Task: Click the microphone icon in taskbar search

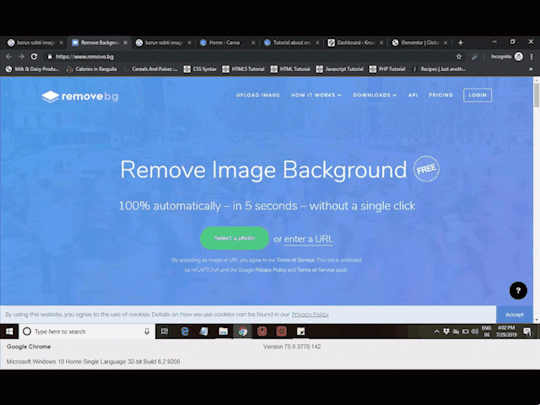Action: 147,331
